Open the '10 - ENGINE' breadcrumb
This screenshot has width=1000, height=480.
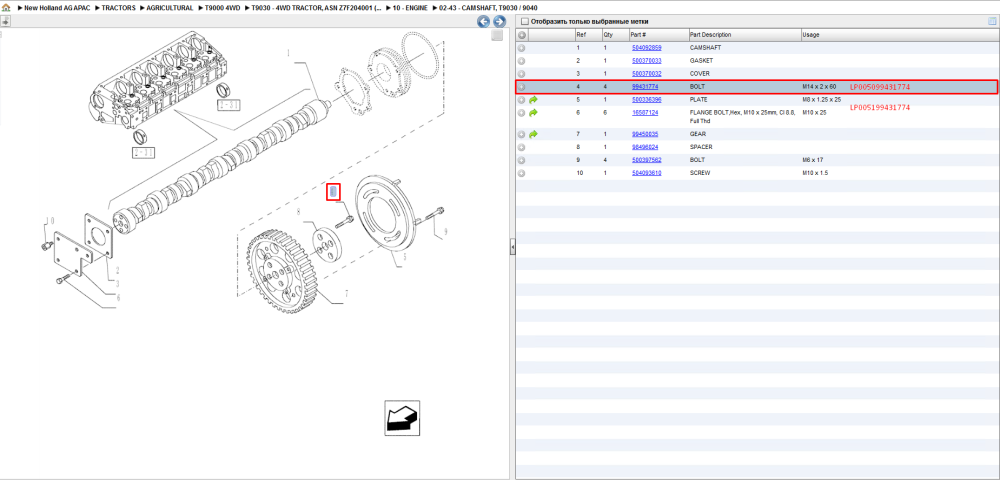tap(408, 8)
